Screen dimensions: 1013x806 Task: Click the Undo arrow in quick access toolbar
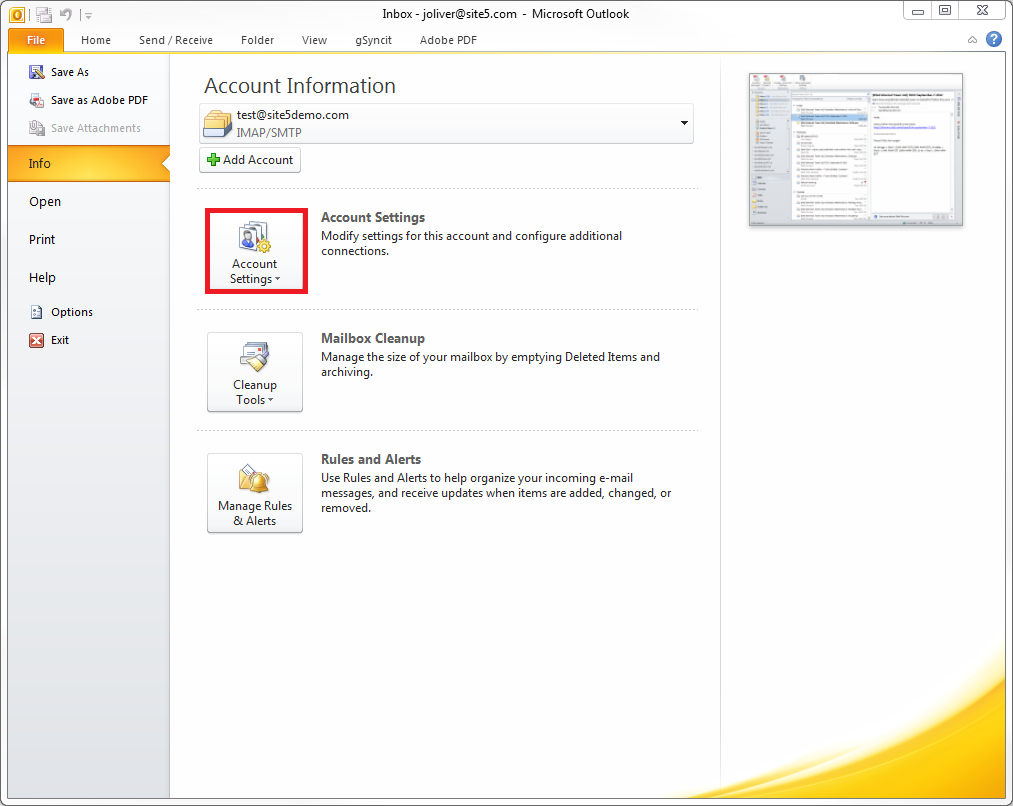[x=66, y=14]
